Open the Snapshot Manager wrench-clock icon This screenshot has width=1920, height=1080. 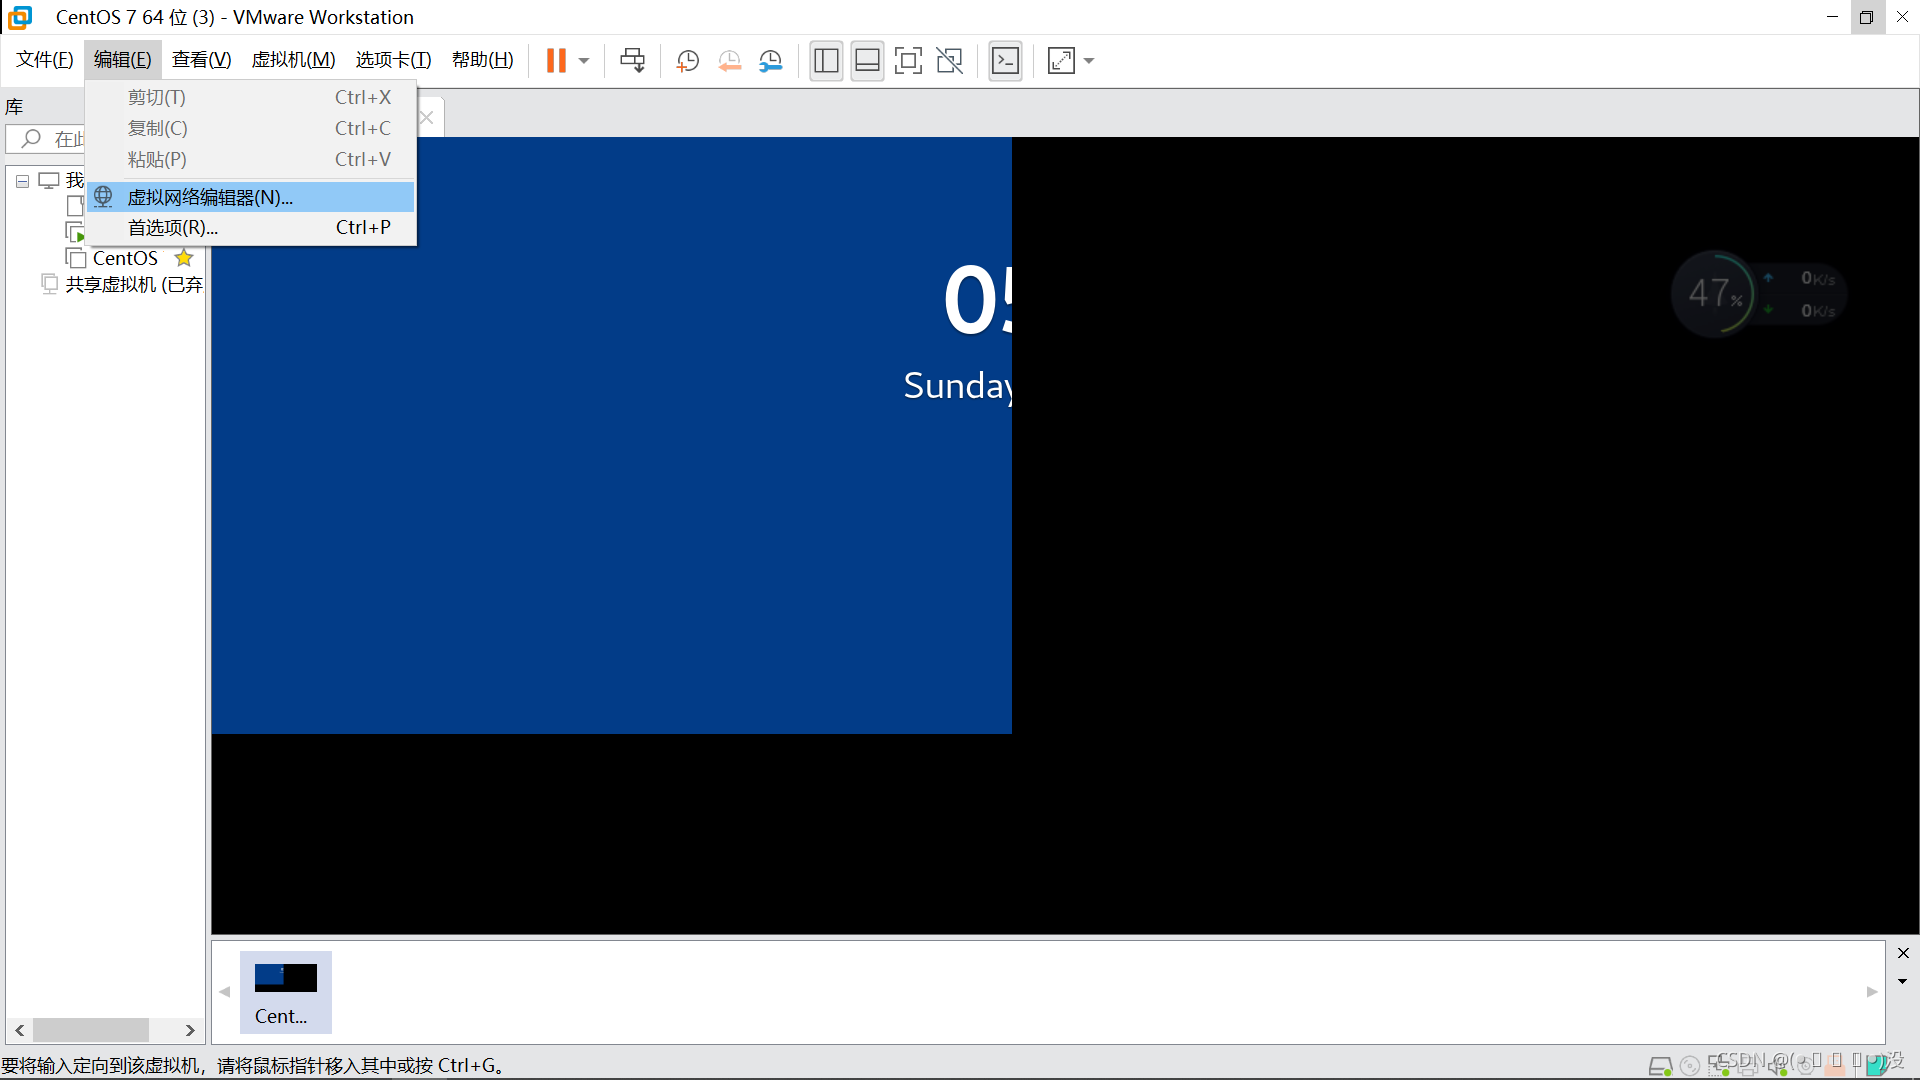(x=770, y=61)
